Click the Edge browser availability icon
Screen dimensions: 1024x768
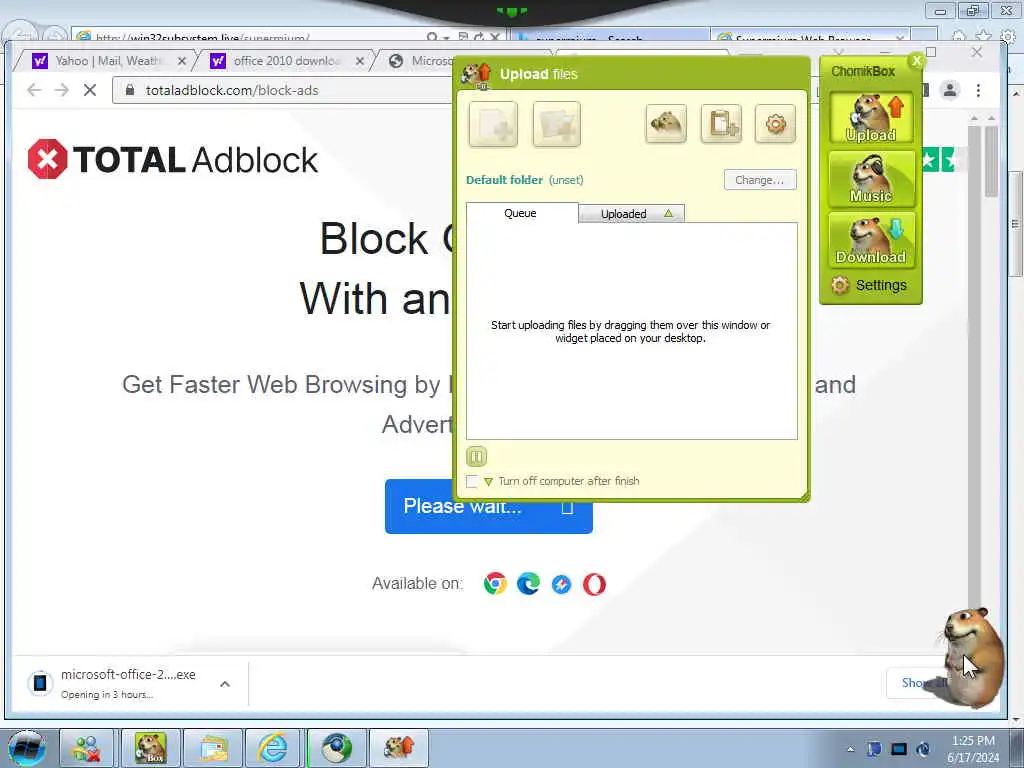pyautogui.click(x=528, y=583)
